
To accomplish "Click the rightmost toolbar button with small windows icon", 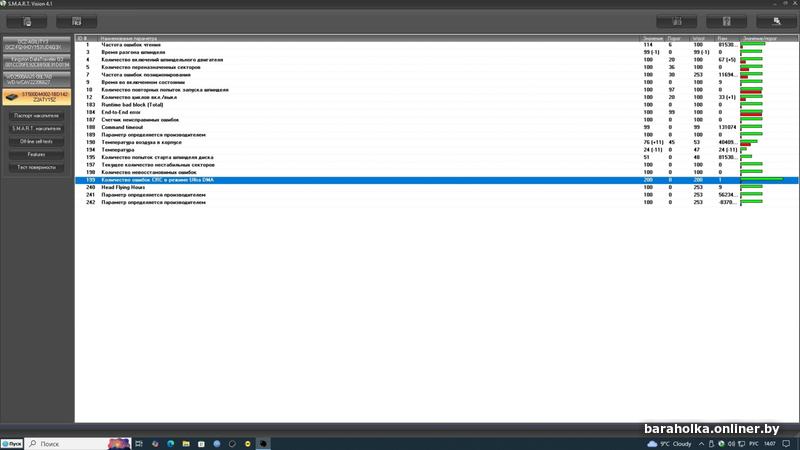I will pos(777,21).
